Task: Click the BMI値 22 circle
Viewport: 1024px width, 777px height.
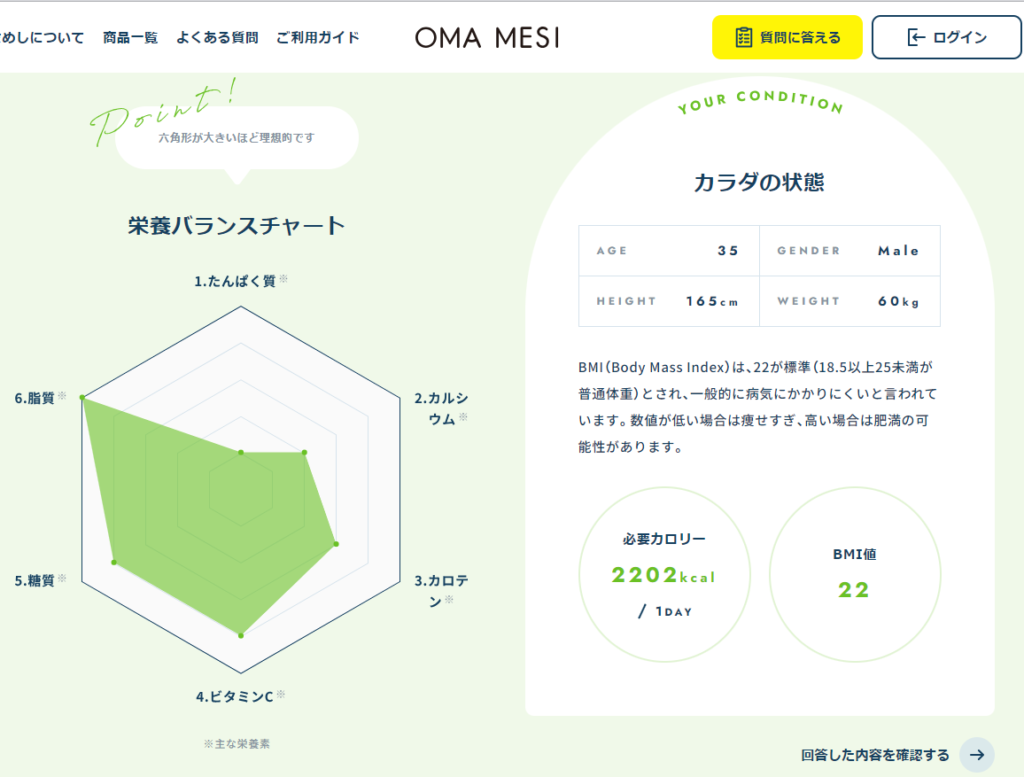Action: pyautogui.click(x=855, y=575)
